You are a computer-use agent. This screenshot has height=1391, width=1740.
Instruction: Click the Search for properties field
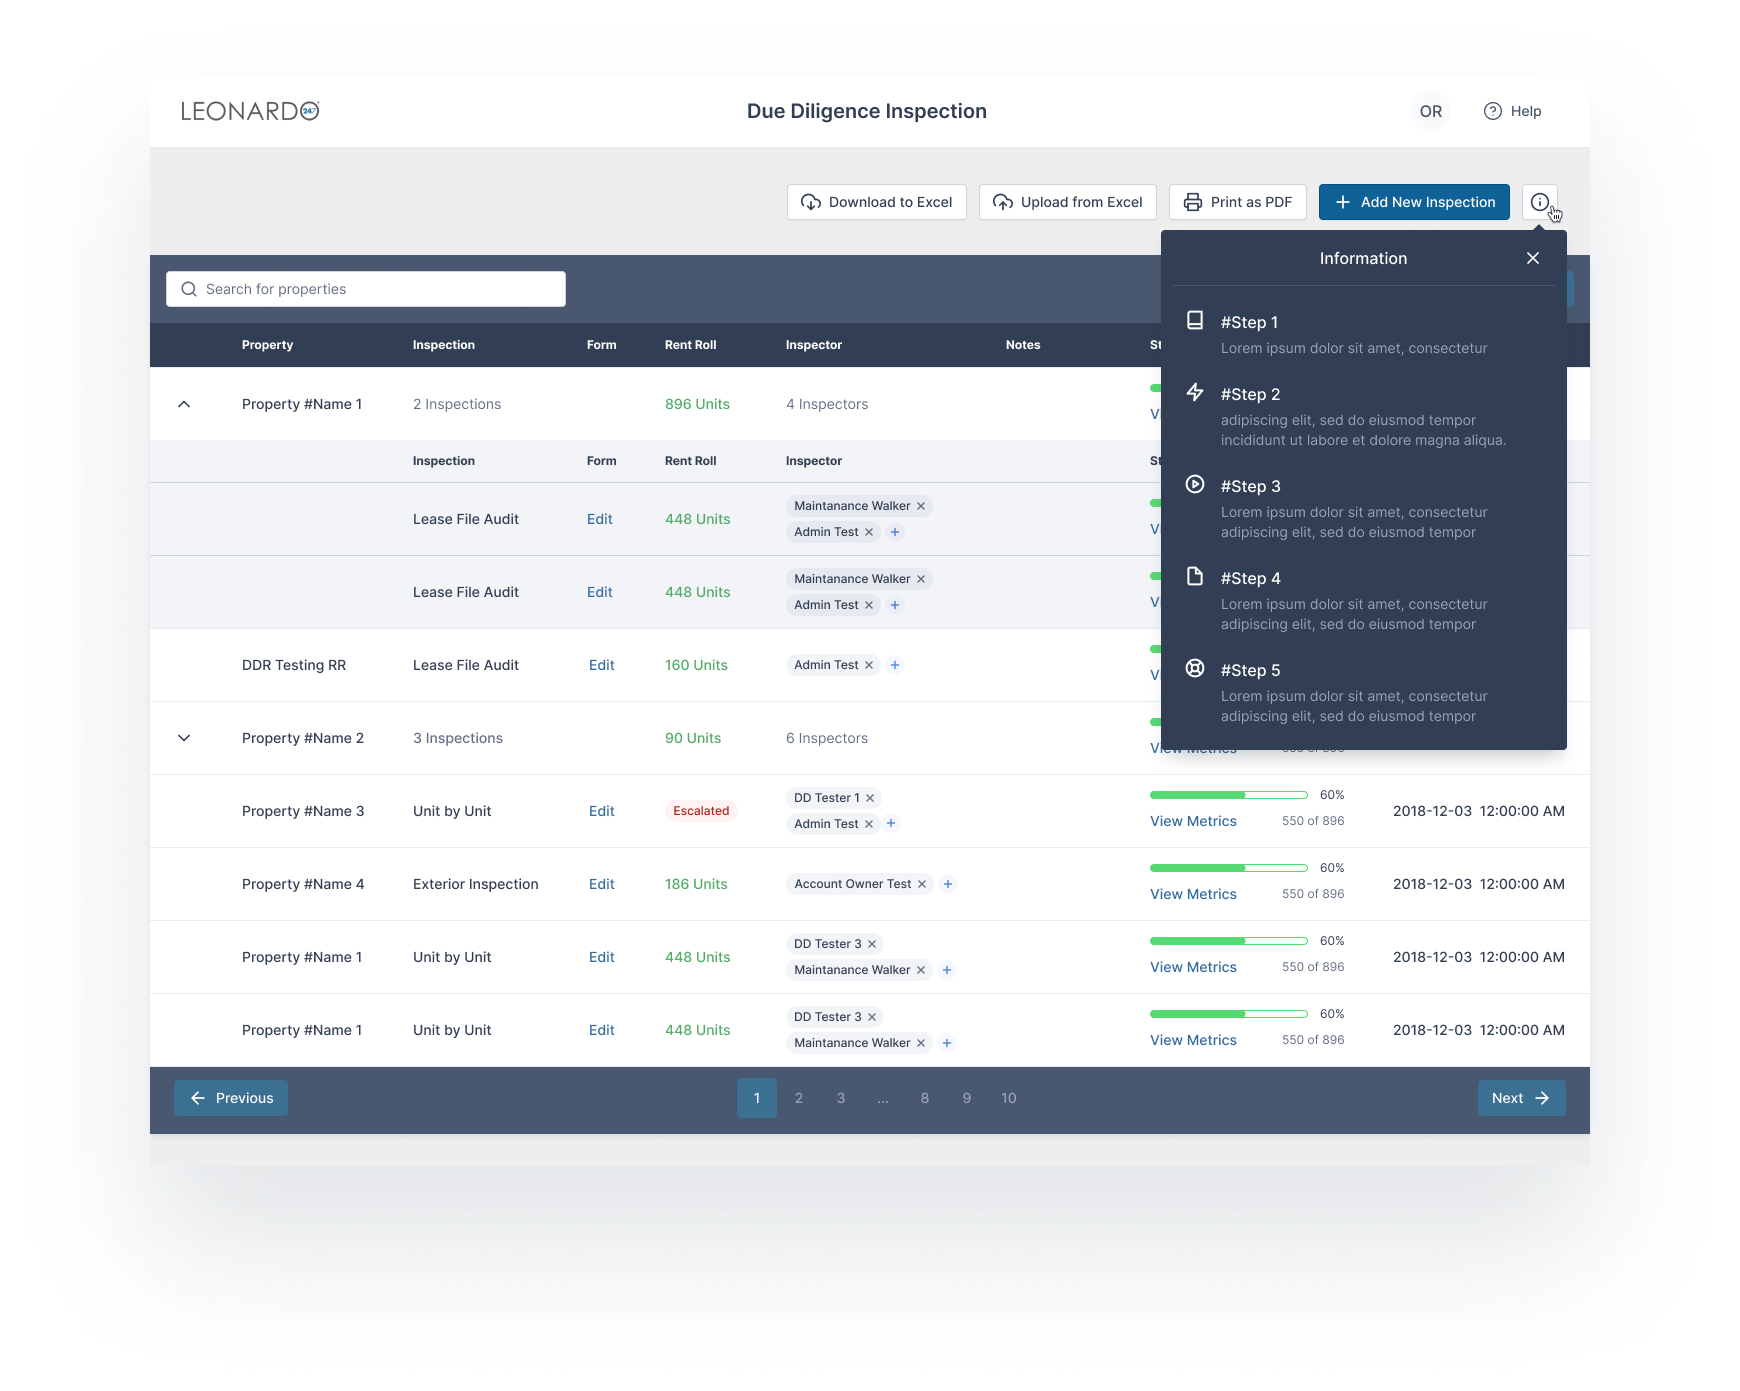pos(366,289)
